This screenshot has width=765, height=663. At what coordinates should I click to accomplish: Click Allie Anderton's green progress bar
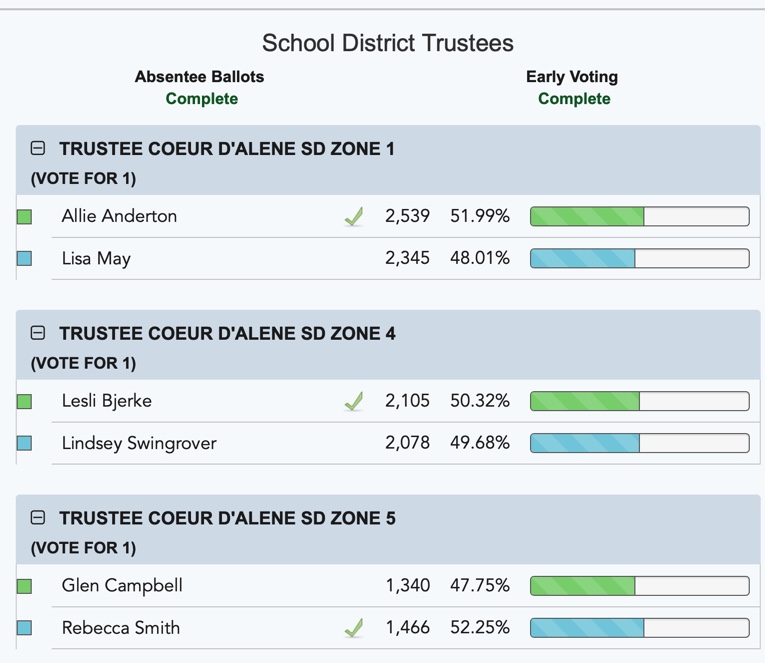click(640, 216)
